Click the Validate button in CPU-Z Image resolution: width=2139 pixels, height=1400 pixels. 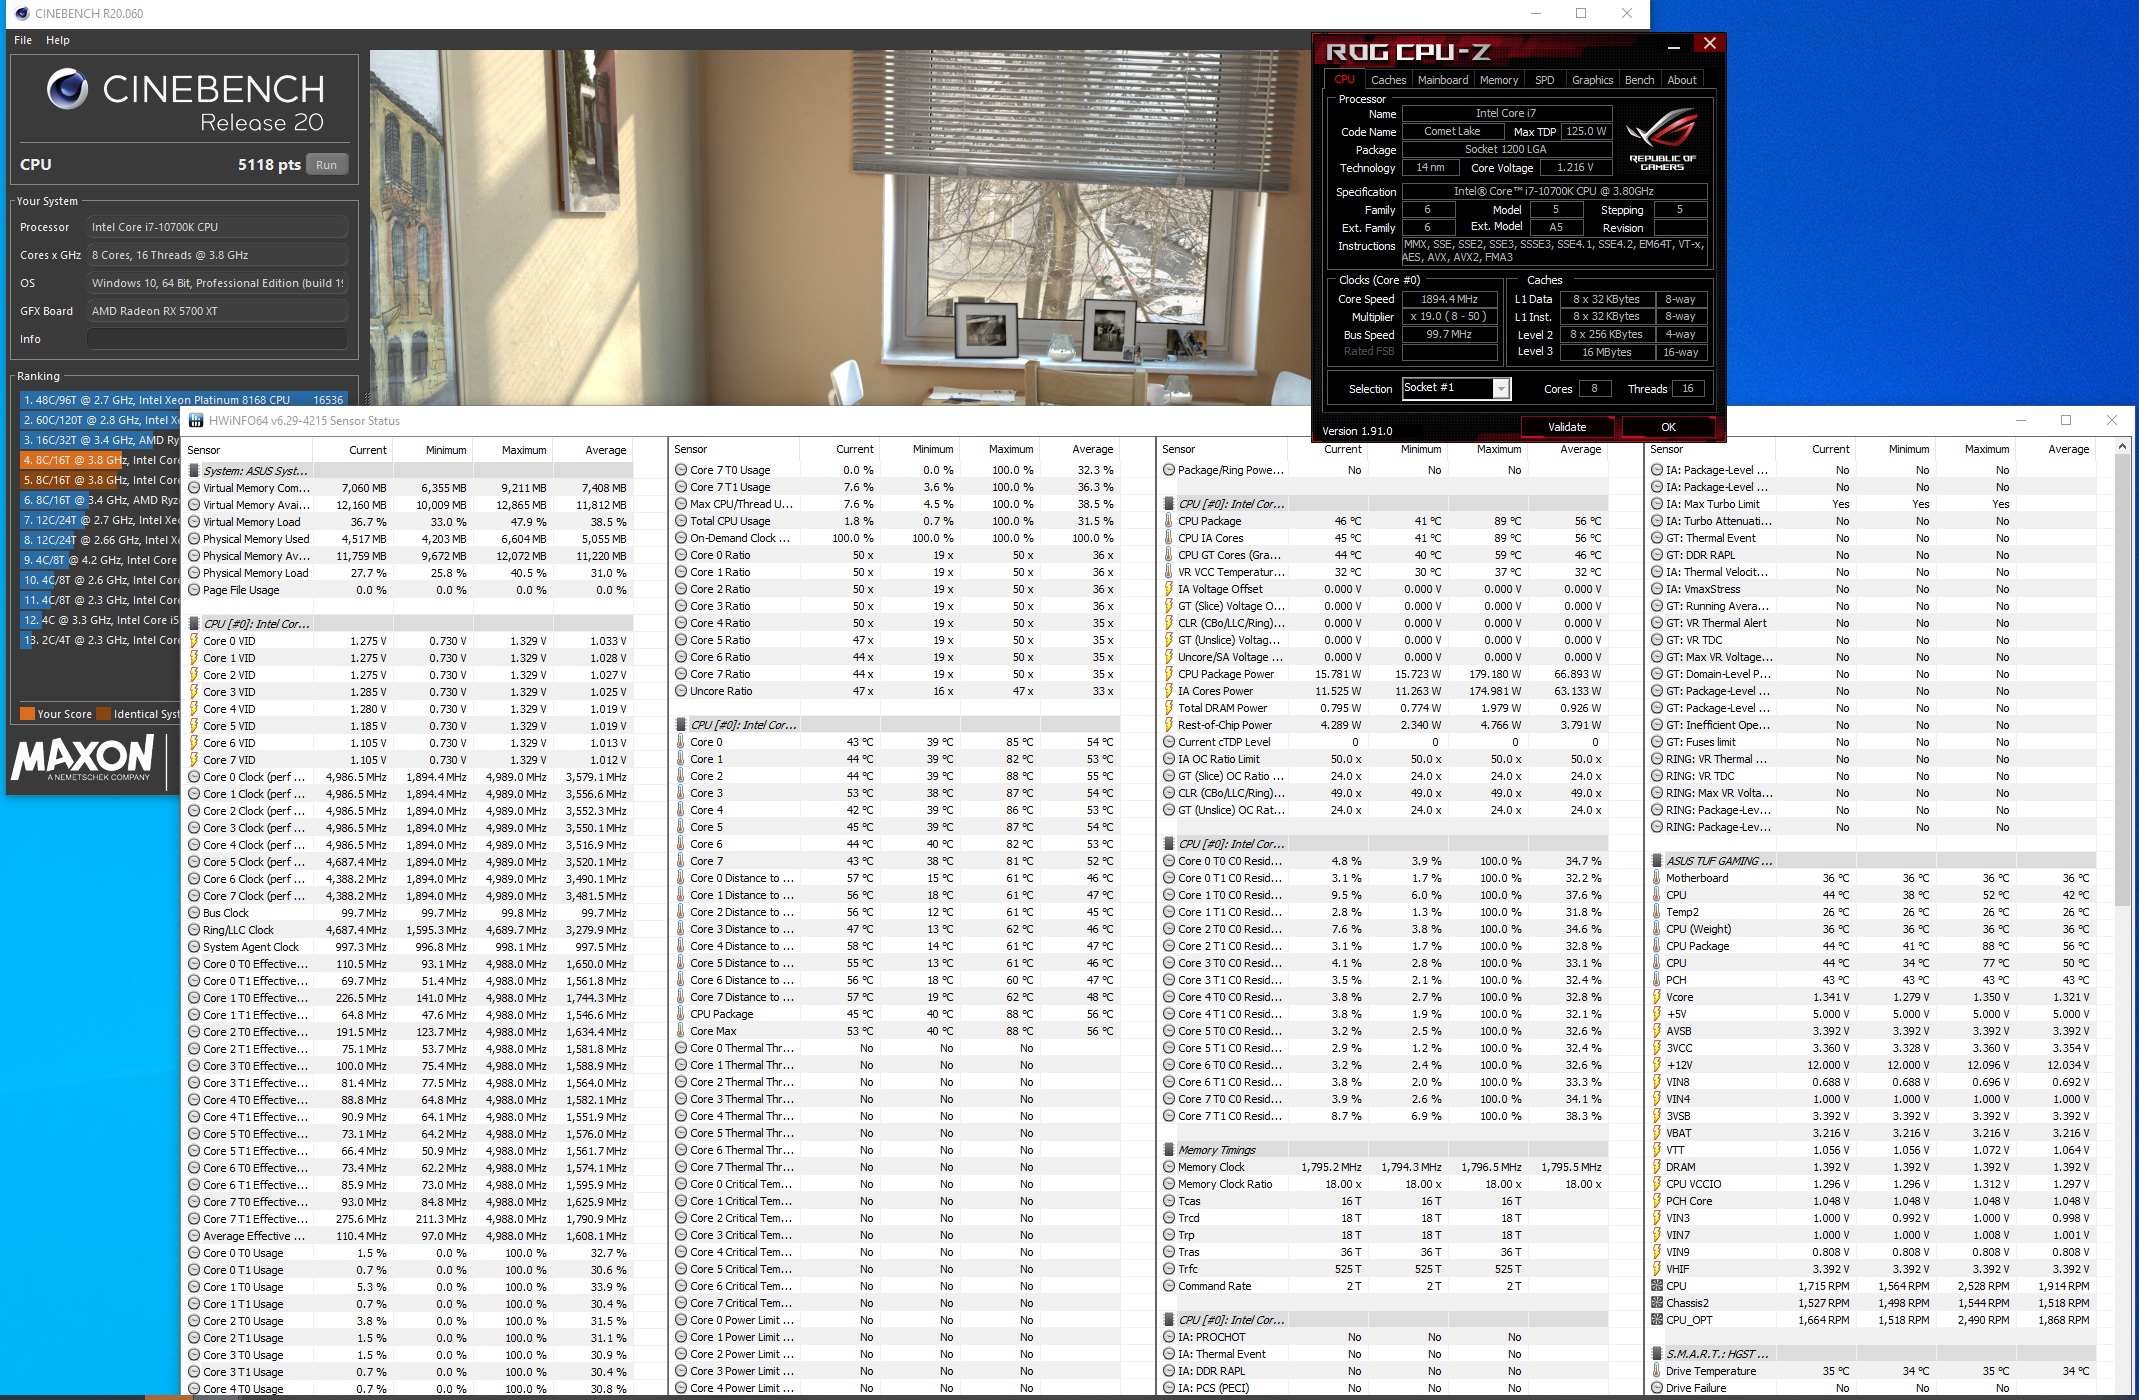(x=1567, y=427)
